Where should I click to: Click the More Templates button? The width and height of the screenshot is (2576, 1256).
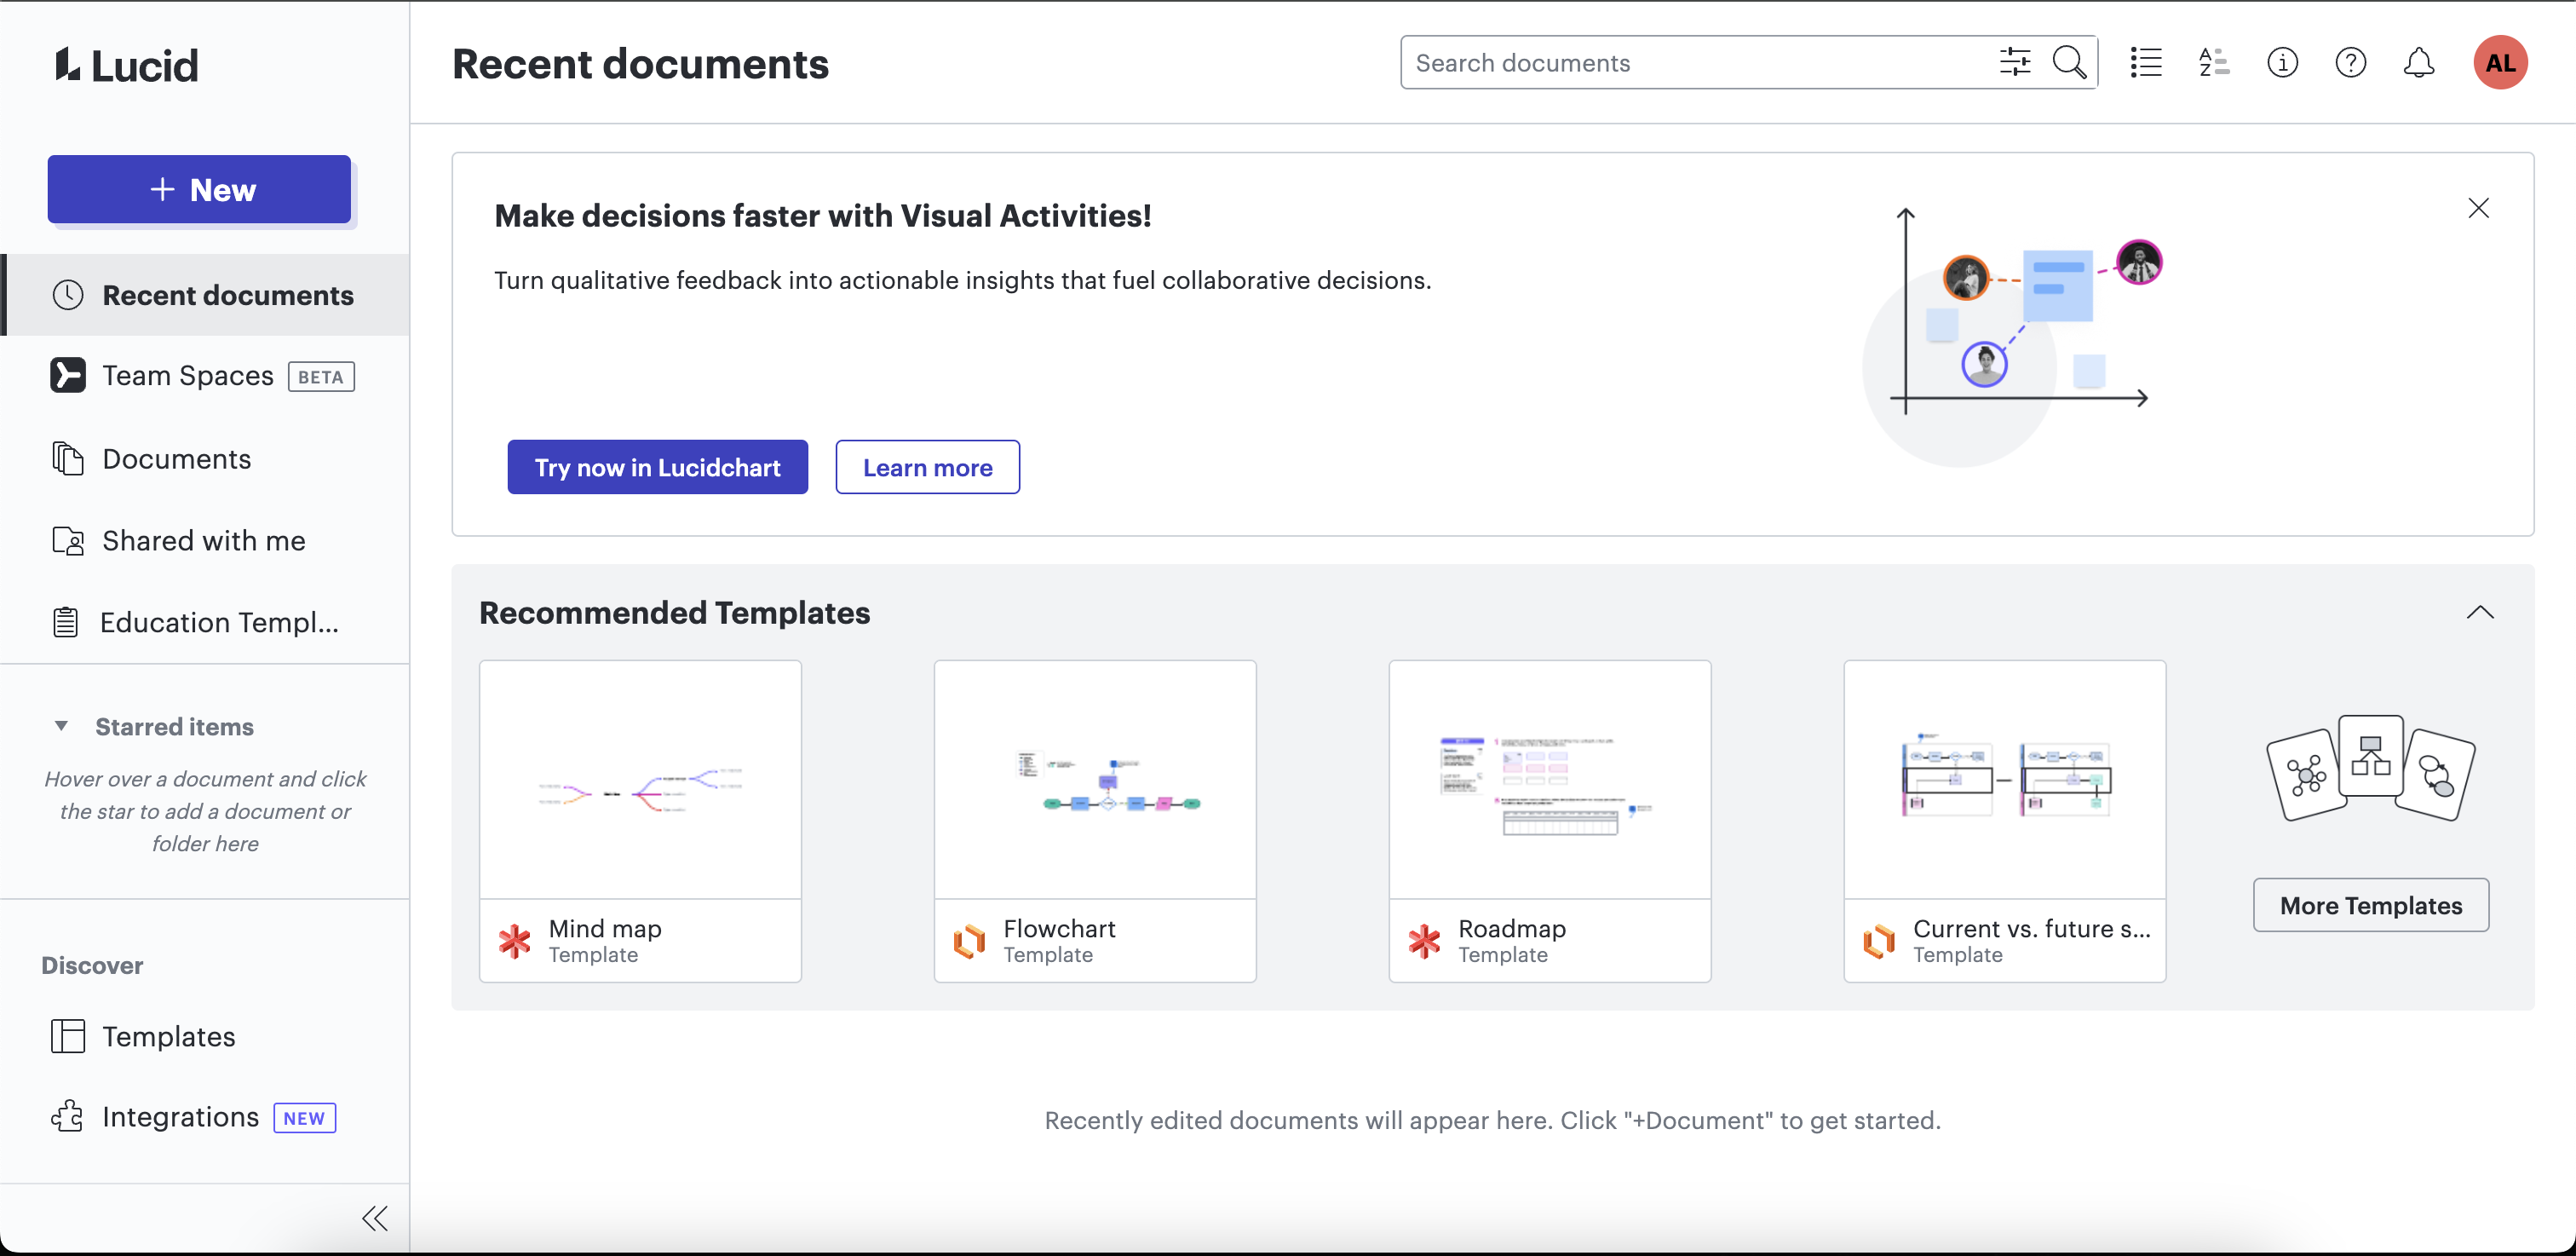(2370, 905)
